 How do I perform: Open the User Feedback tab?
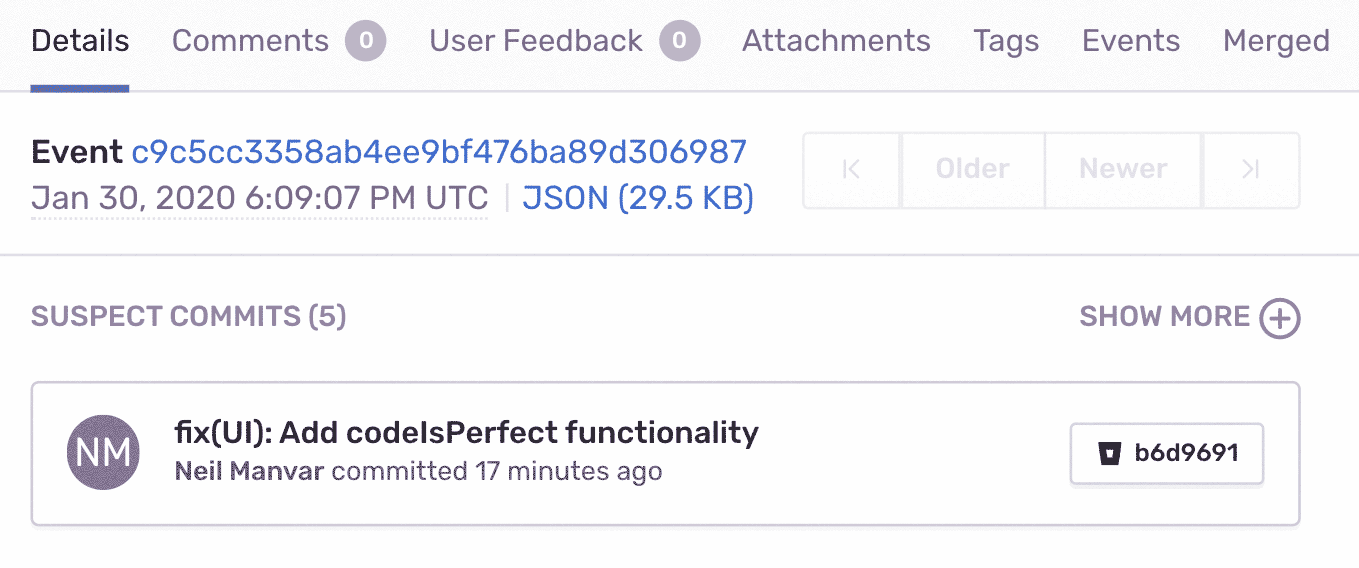click(x=535, y=41)
